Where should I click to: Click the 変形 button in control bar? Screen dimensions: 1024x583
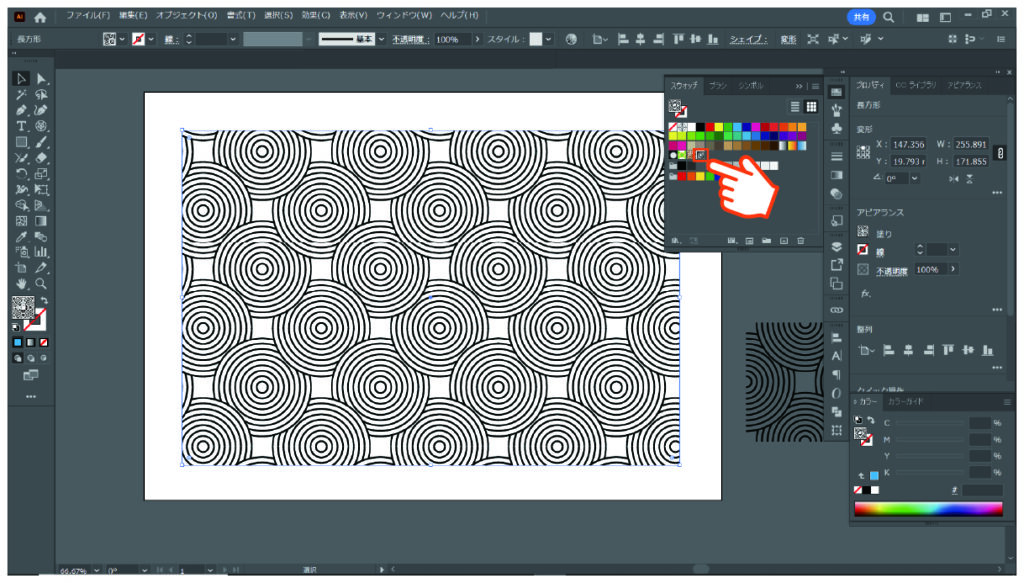coord(788,39)
